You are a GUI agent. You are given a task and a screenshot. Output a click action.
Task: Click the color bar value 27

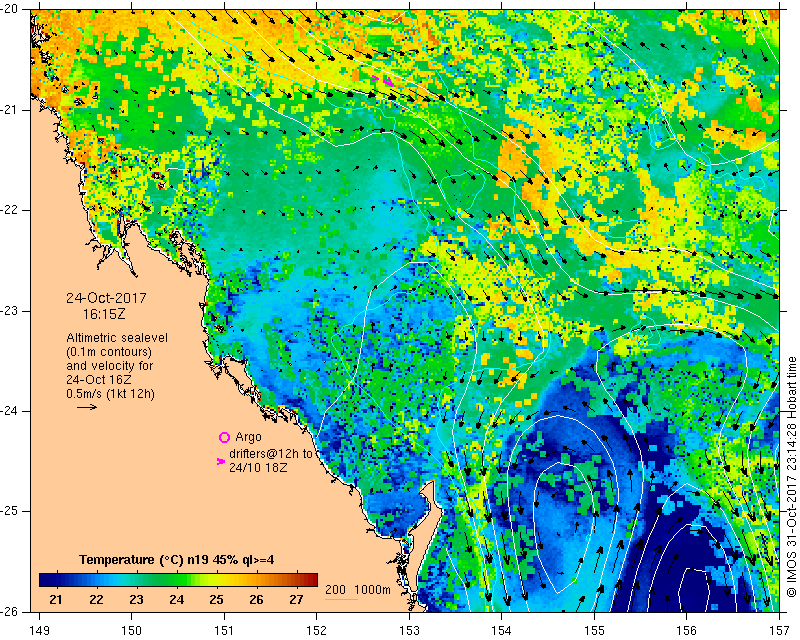[x=296, y=600]
